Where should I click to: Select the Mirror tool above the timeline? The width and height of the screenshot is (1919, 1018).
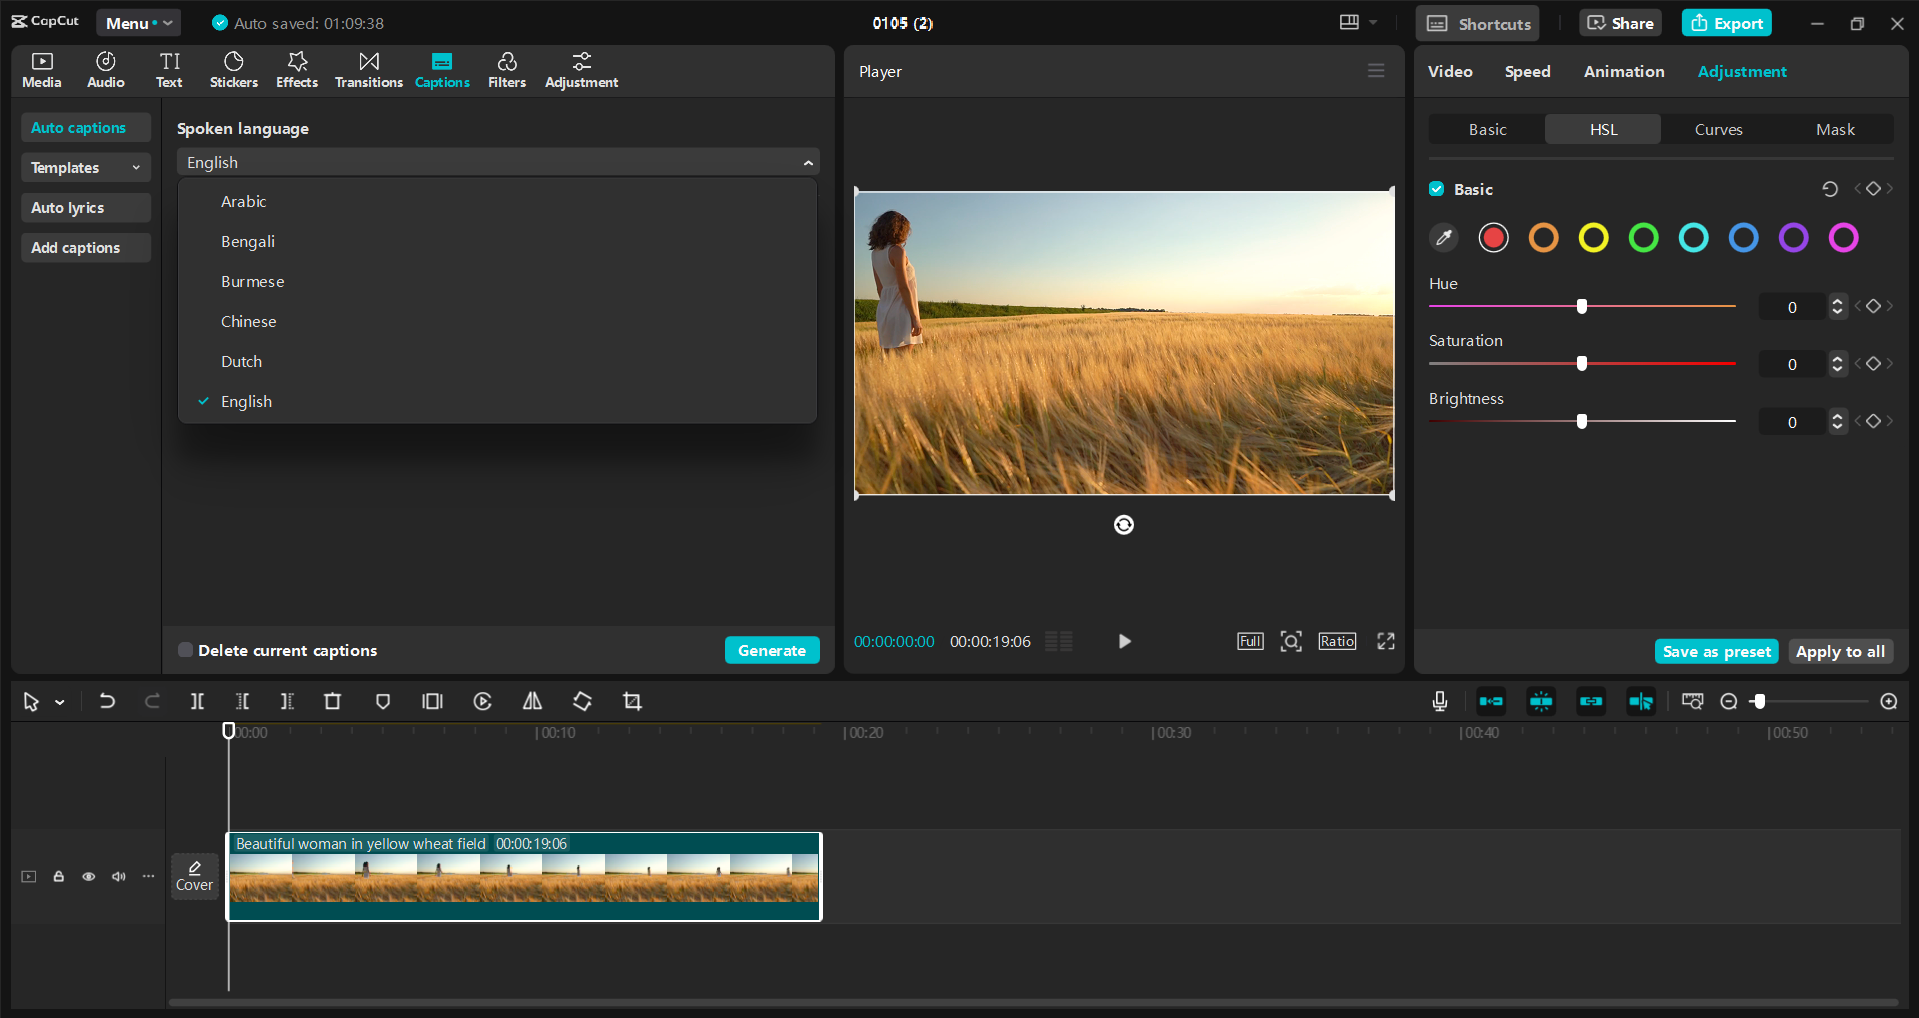532,701
